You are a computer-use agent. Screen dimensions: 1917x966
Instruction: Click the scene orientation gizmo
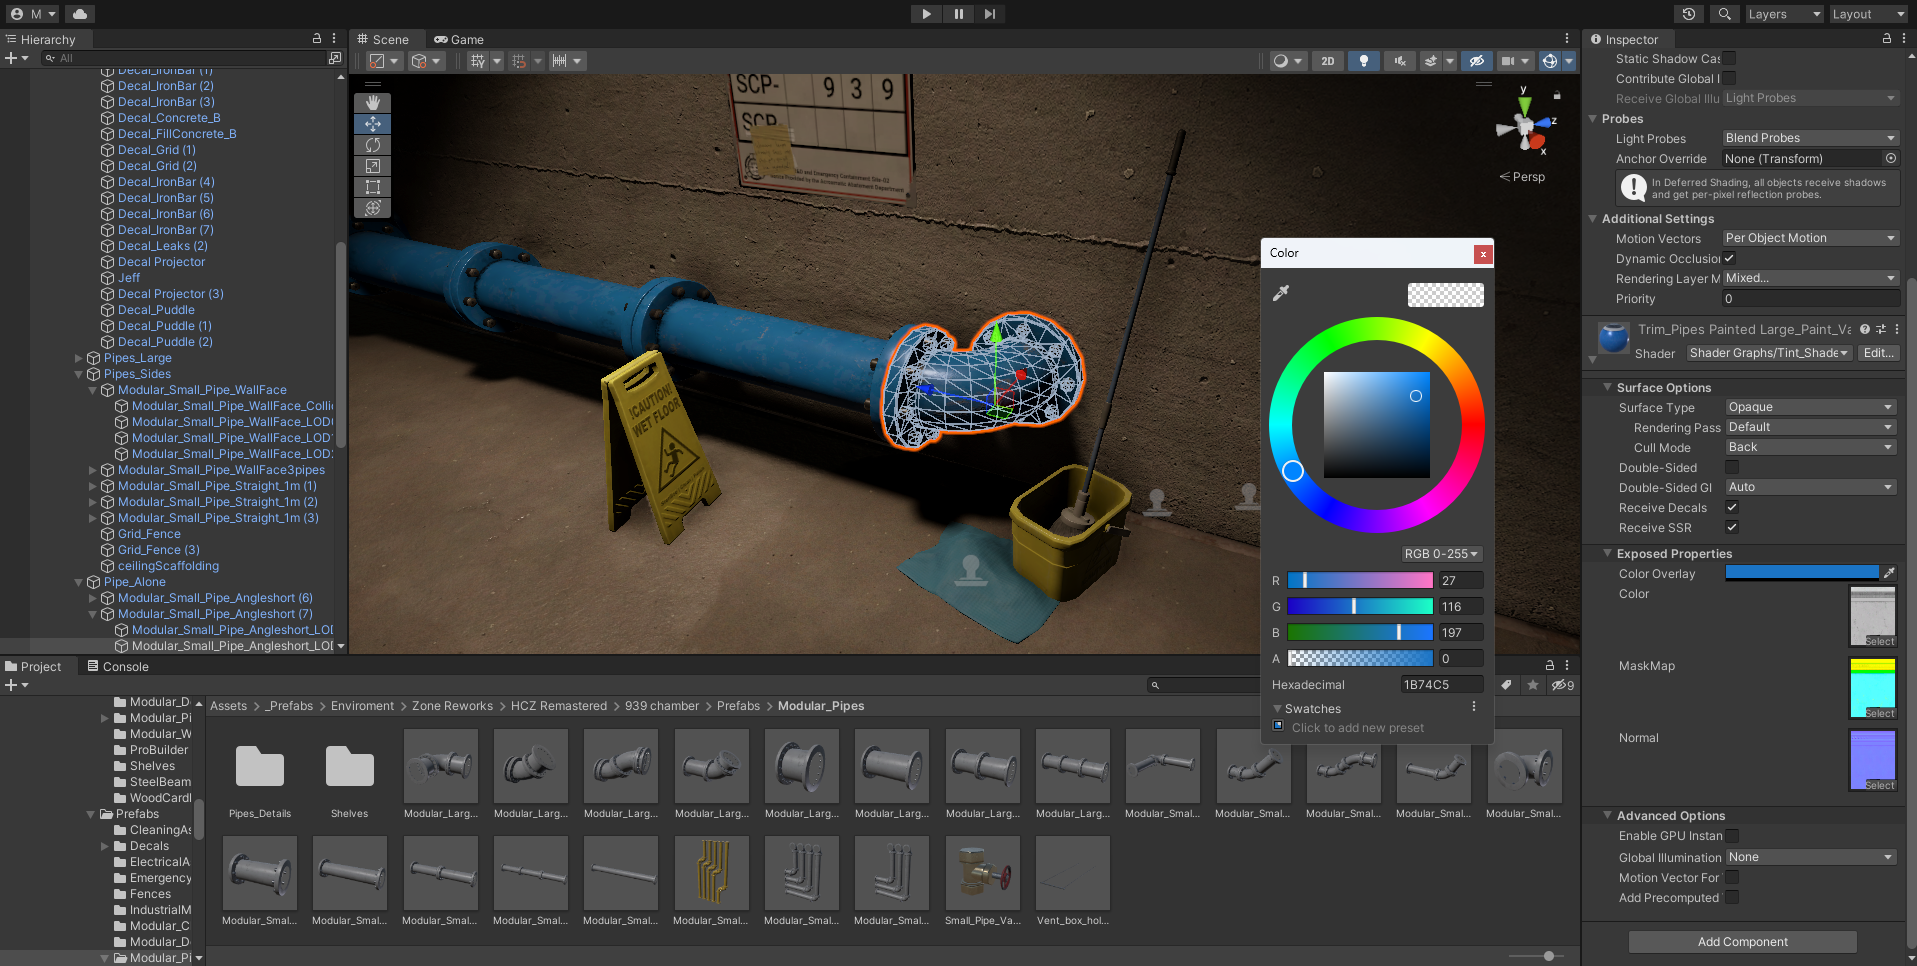1524,126
